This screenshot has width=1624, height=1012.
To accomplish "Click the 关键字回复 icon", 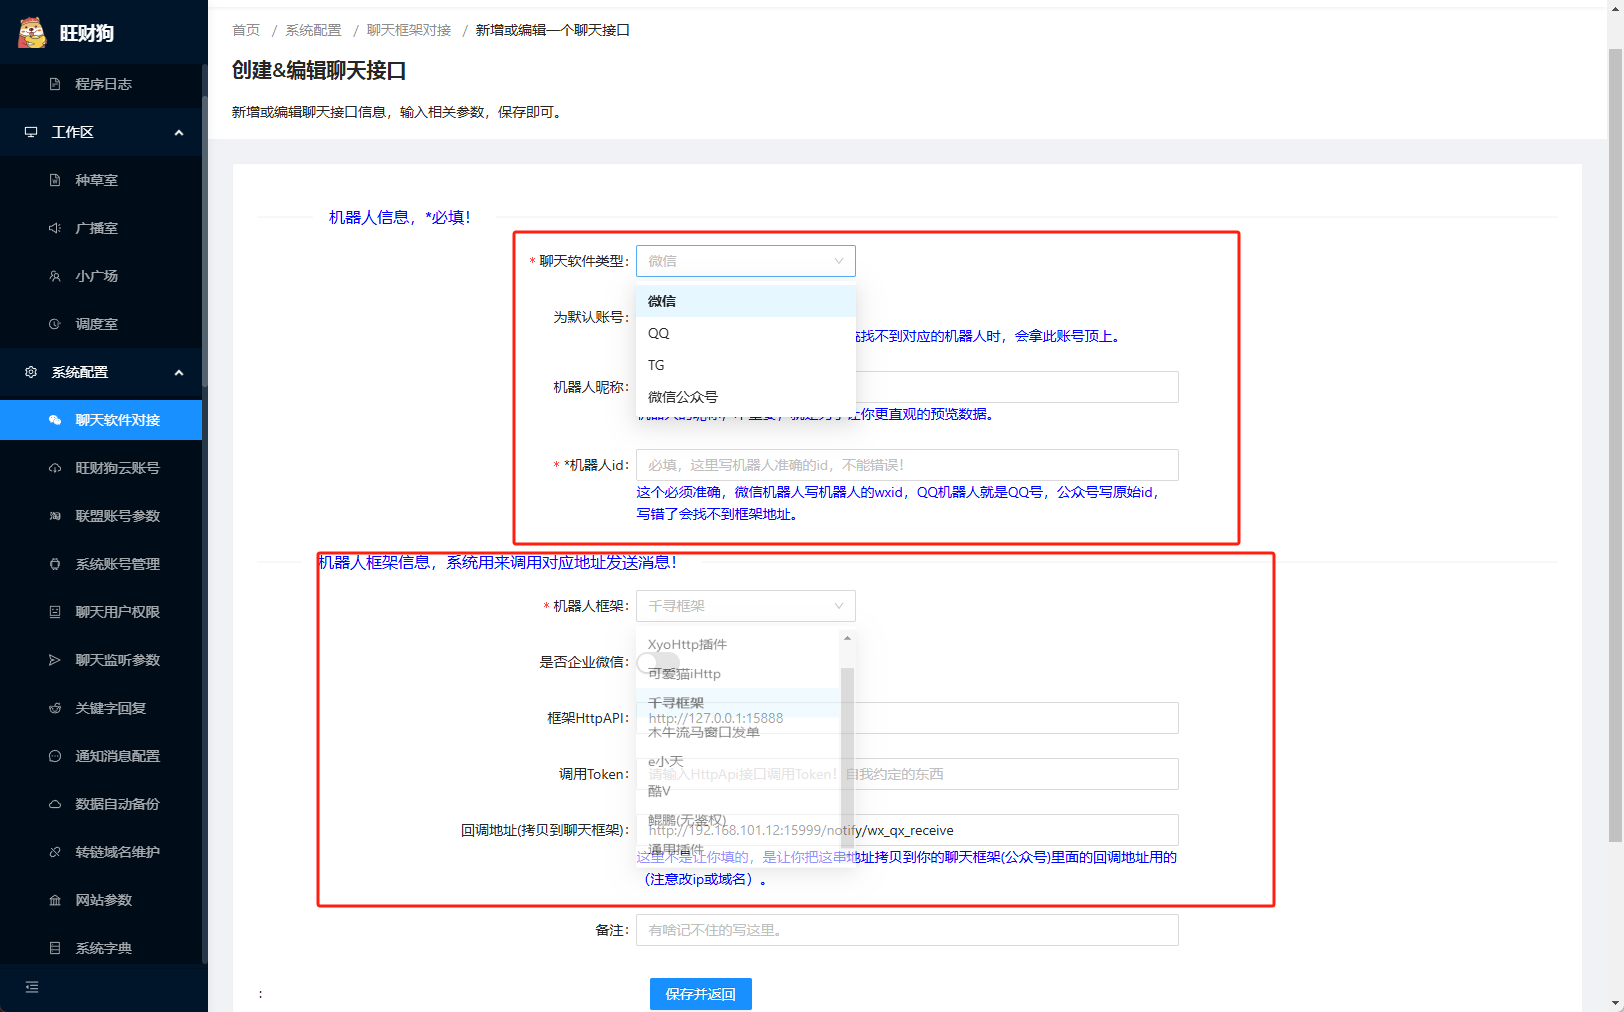I will 55,708.
